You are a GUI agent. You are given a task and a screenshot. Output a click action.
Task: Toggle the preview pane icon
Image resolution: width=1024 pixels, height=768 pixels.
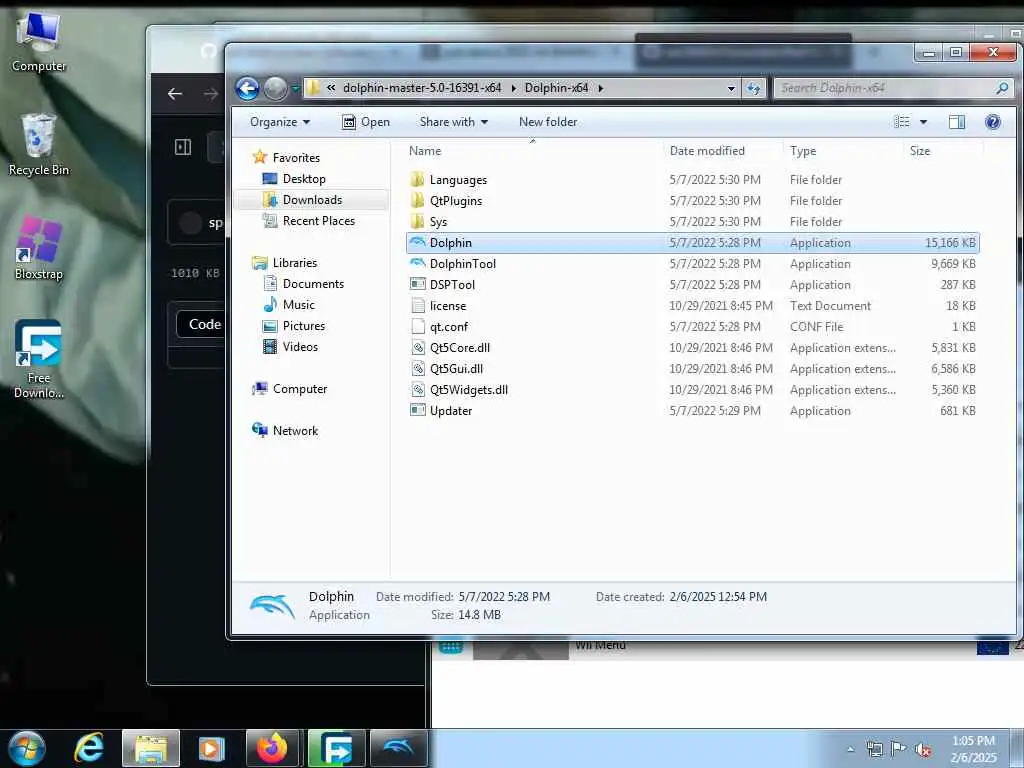pos(957,122)
